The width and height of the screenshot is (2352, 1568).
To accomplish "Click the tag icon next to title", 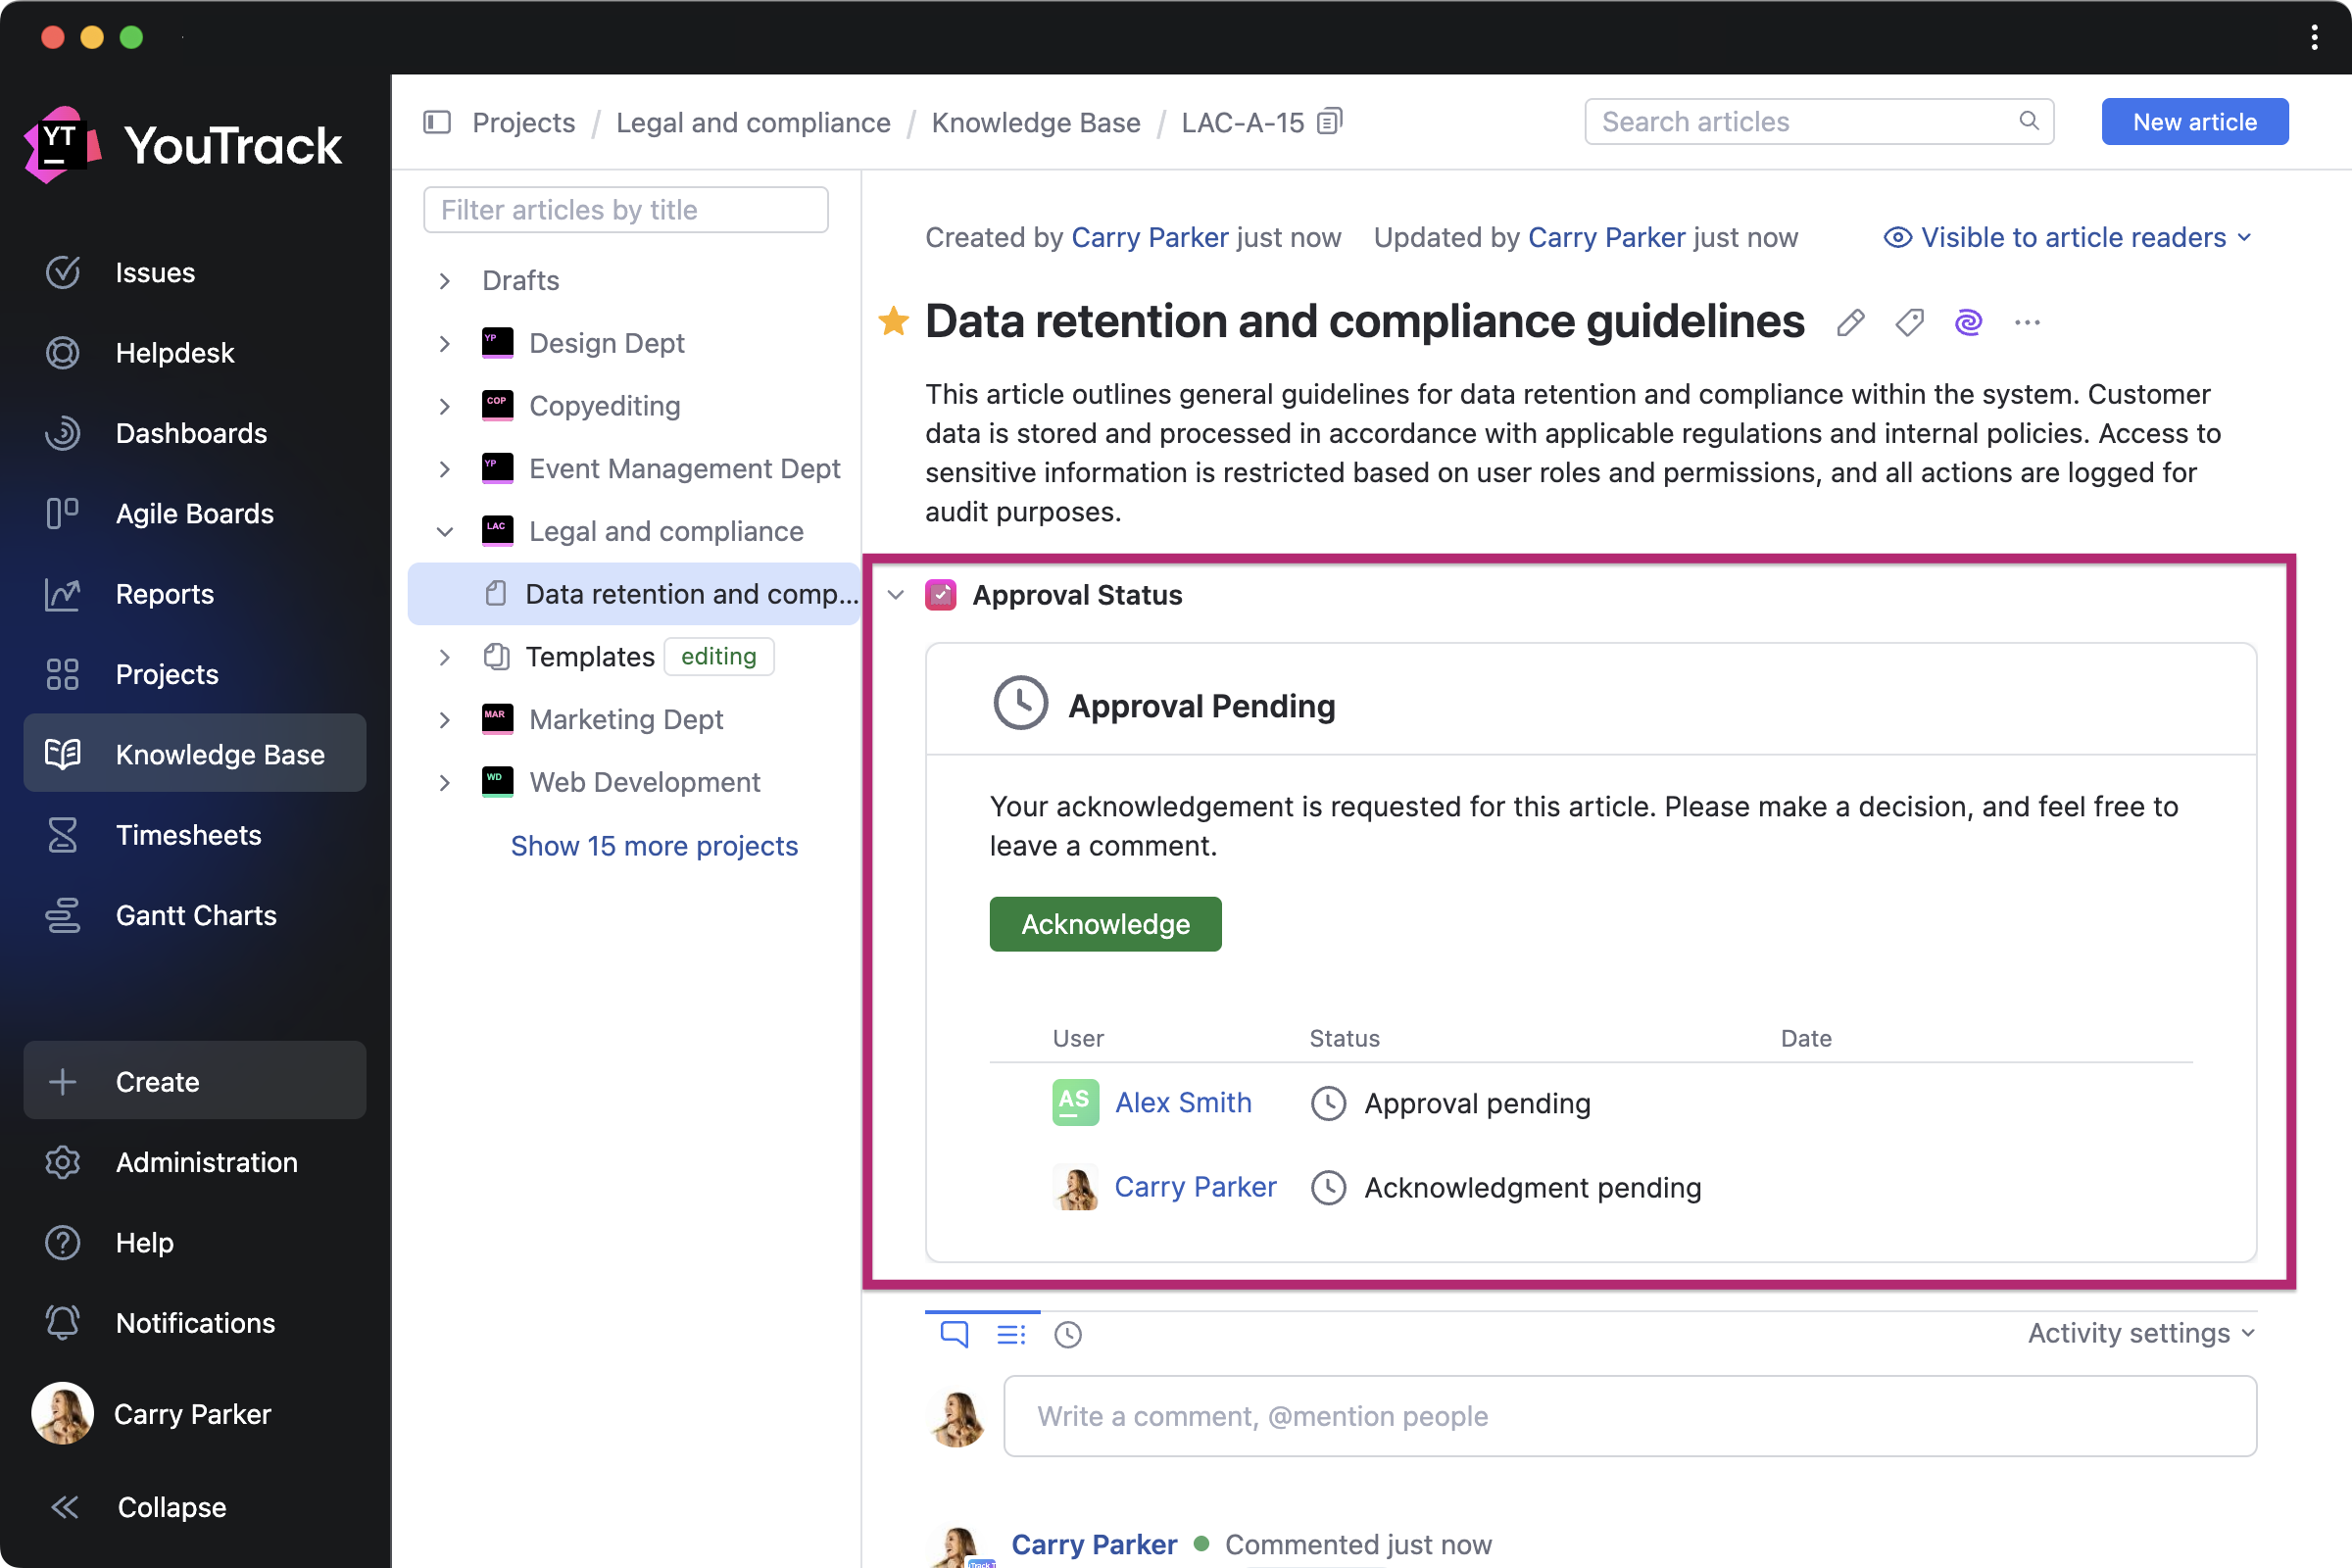I will coord(1909,323).
